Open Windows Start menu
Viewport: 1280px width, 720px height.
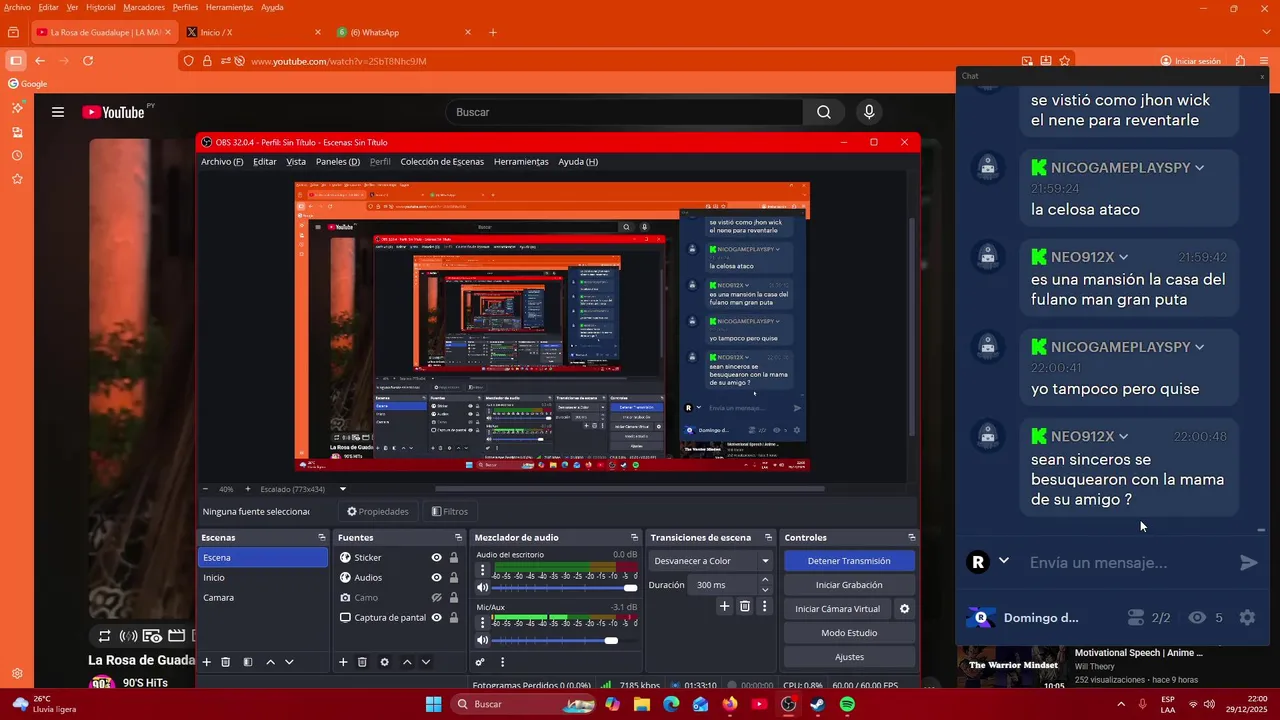coord(433,704)
